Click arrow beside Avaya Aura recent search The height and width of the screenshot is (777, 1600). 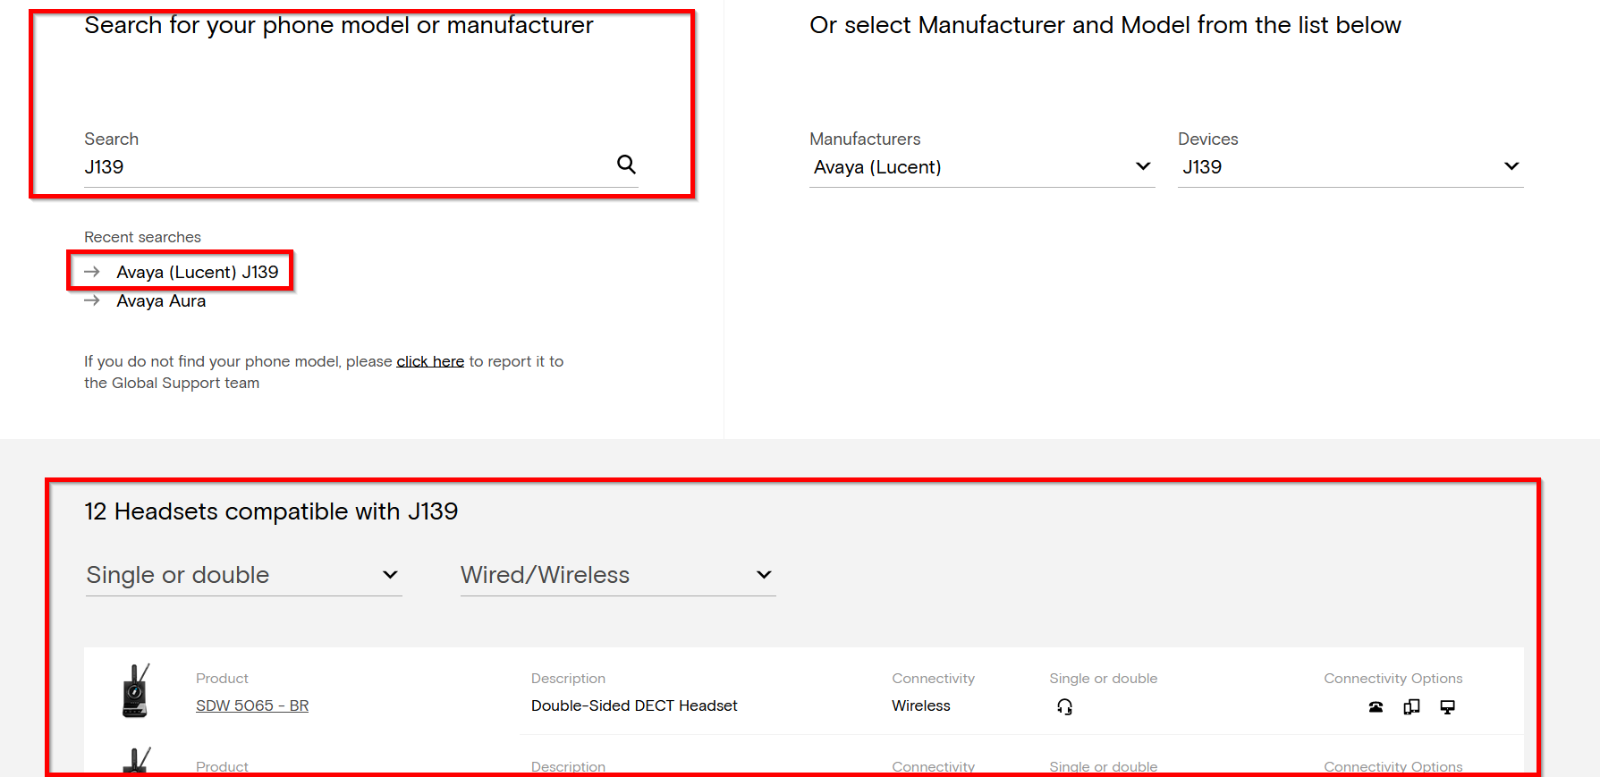92,301
